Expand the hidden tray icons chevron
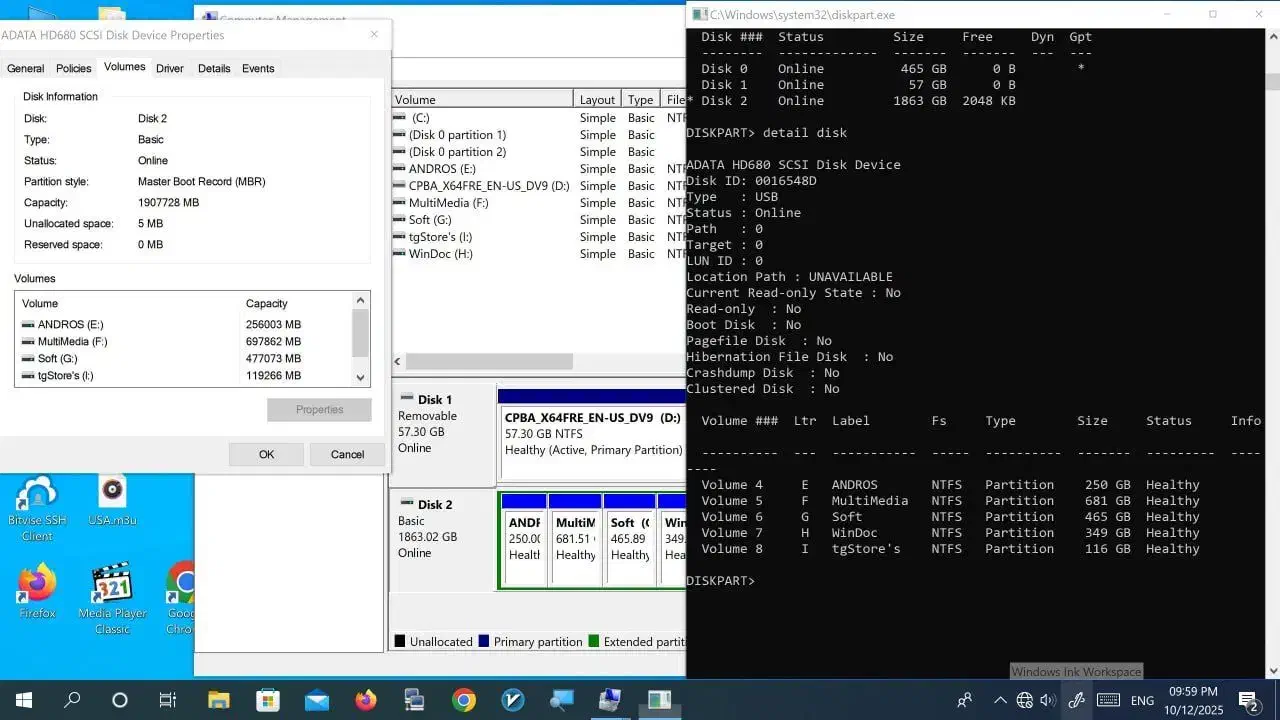The height and width of the screenshot is (720, 1280). 1000,700
